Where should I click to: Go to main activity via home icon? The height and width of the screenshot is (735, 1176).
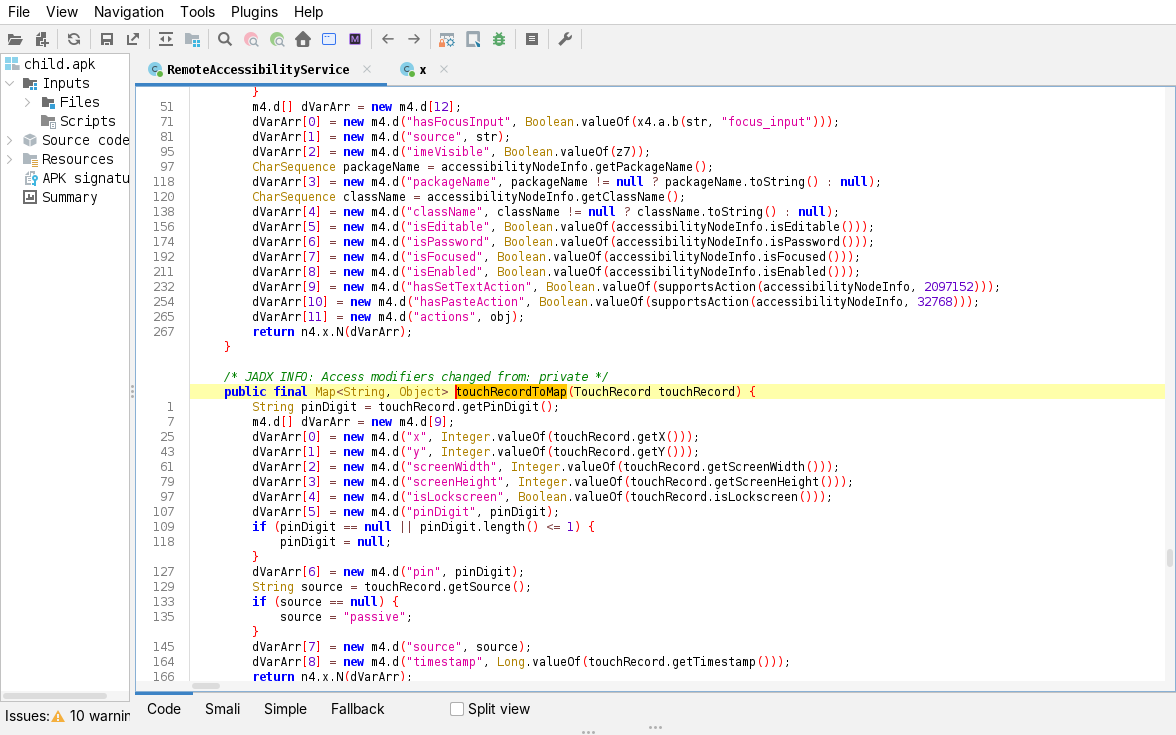(x=303, y=40)
